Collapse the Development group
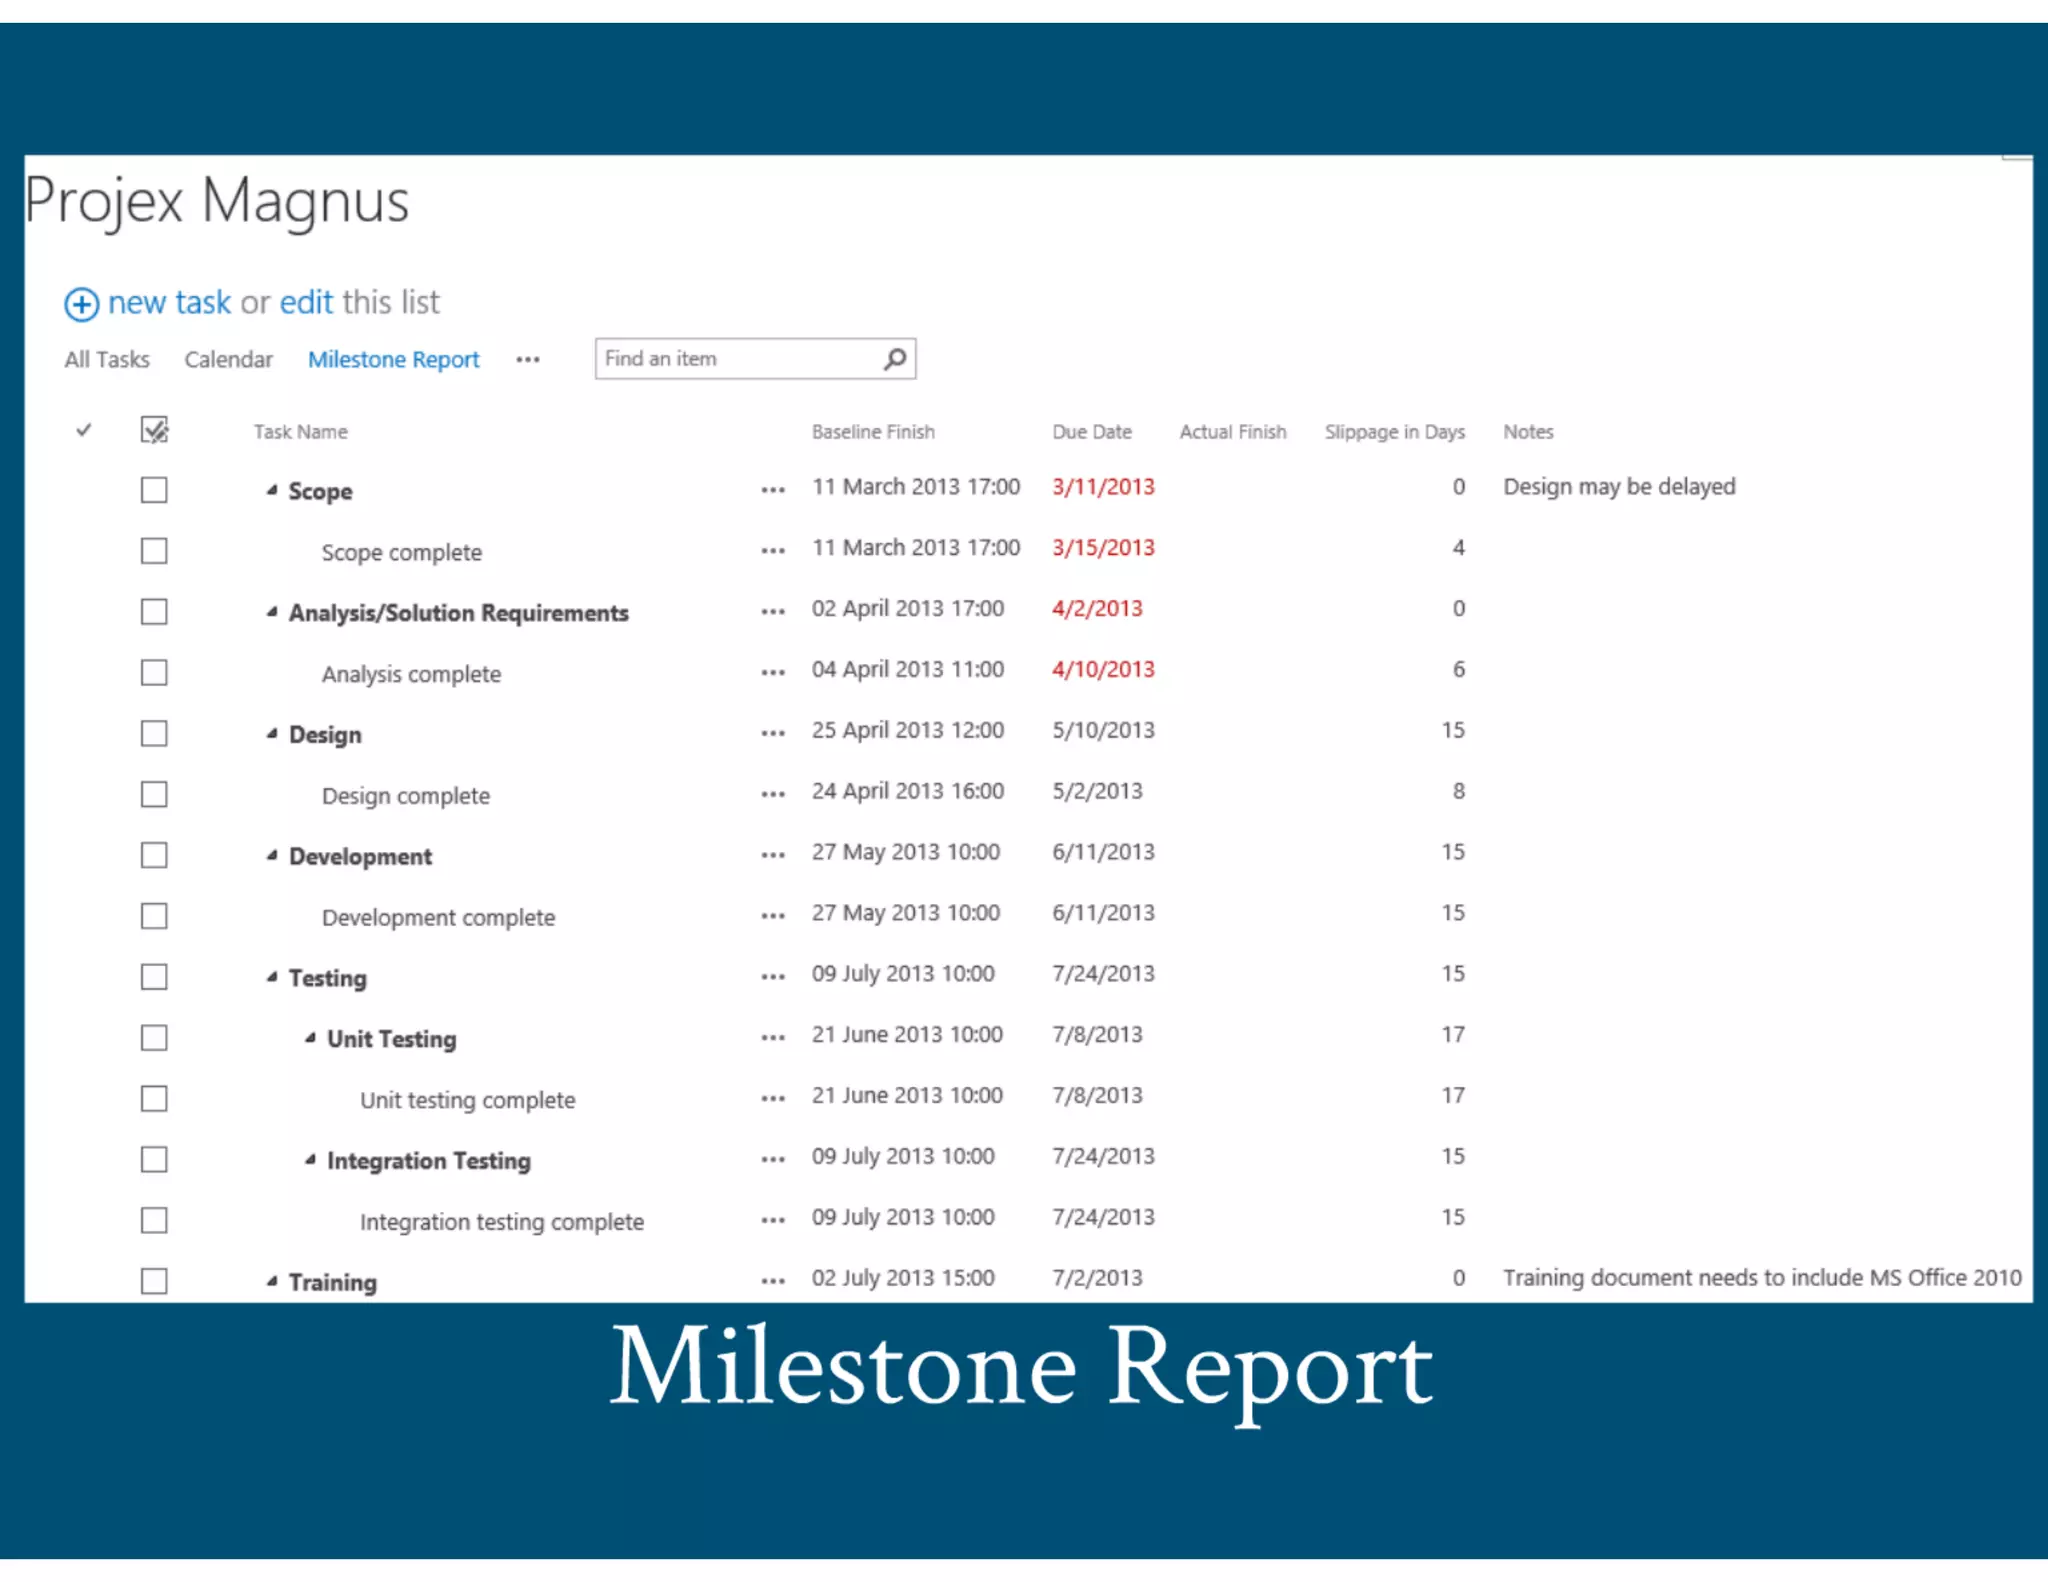2048x1582 pixels. tap(272, 856)
